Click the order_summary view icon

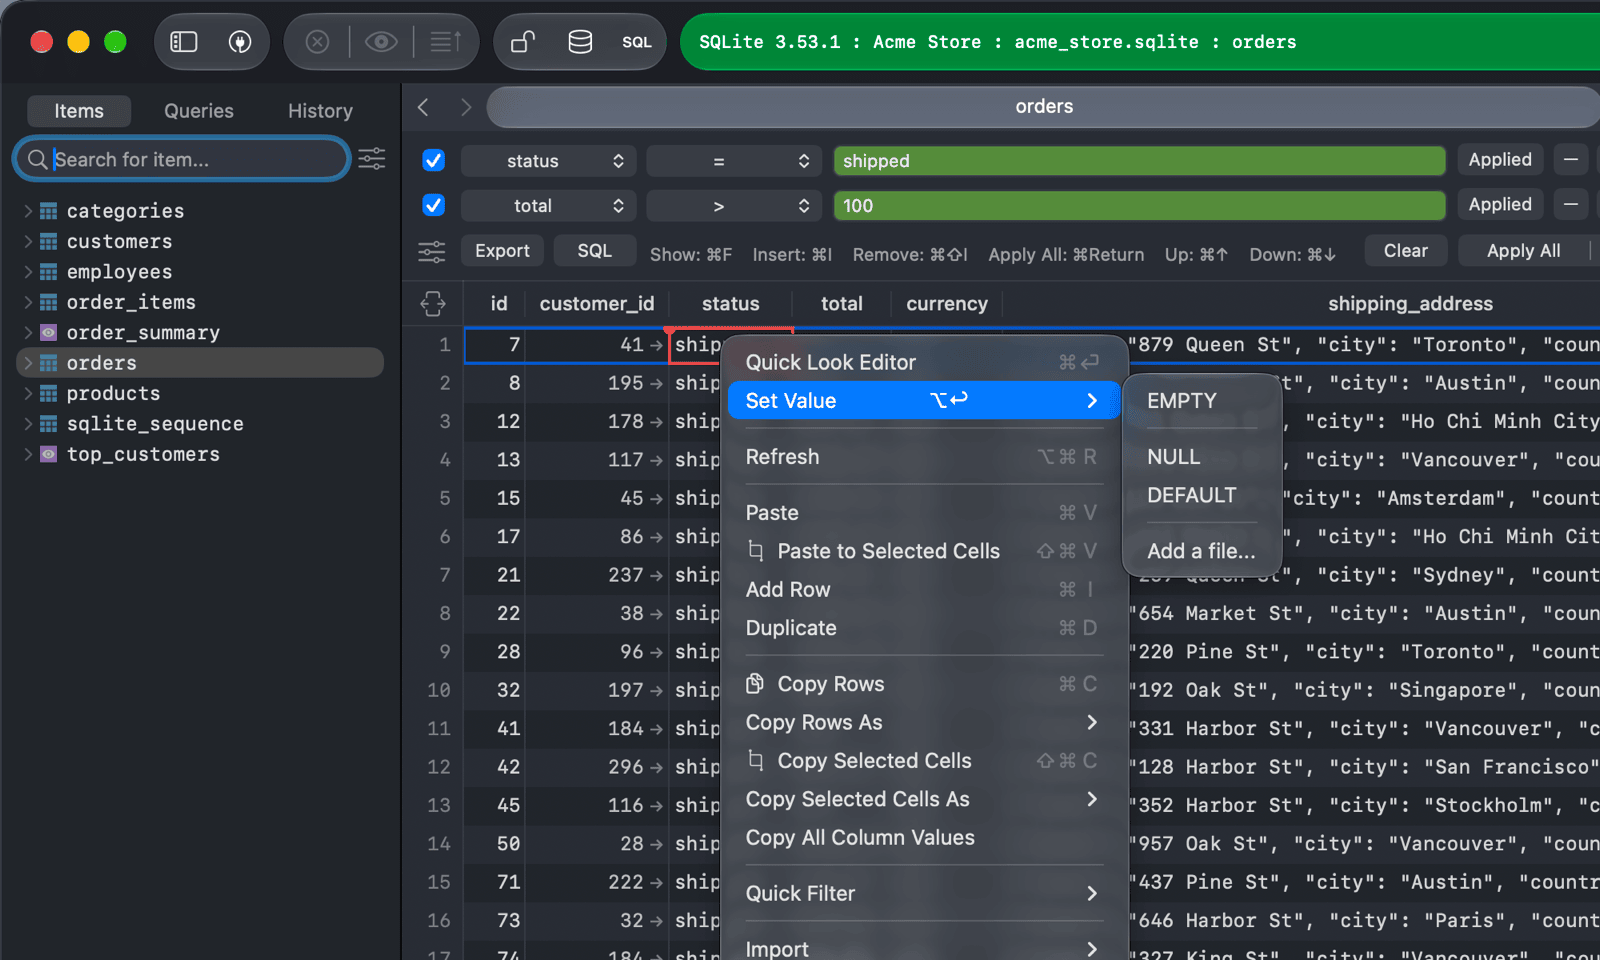tap(48, 332)
